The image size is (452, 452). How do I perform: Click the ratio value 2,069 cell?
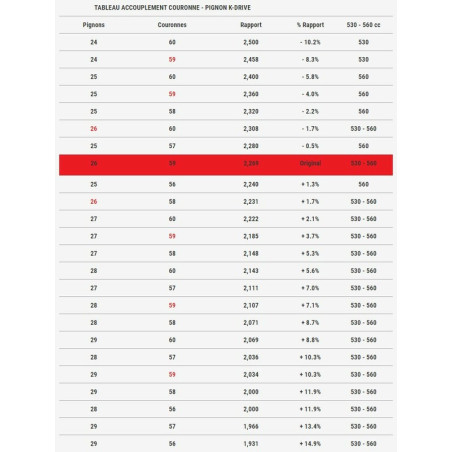pyautogui.click(x=251, y=340)
